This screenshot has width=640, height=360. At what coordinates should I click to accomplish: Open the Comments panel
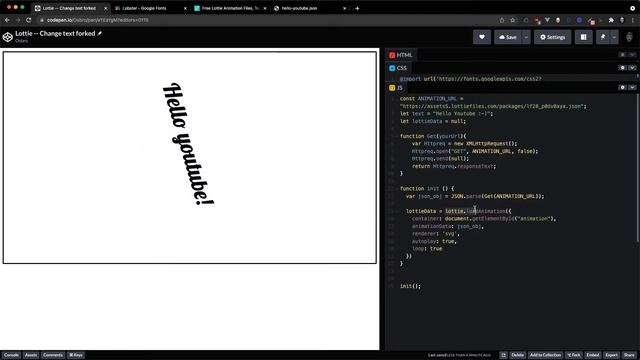coord(53,355)
